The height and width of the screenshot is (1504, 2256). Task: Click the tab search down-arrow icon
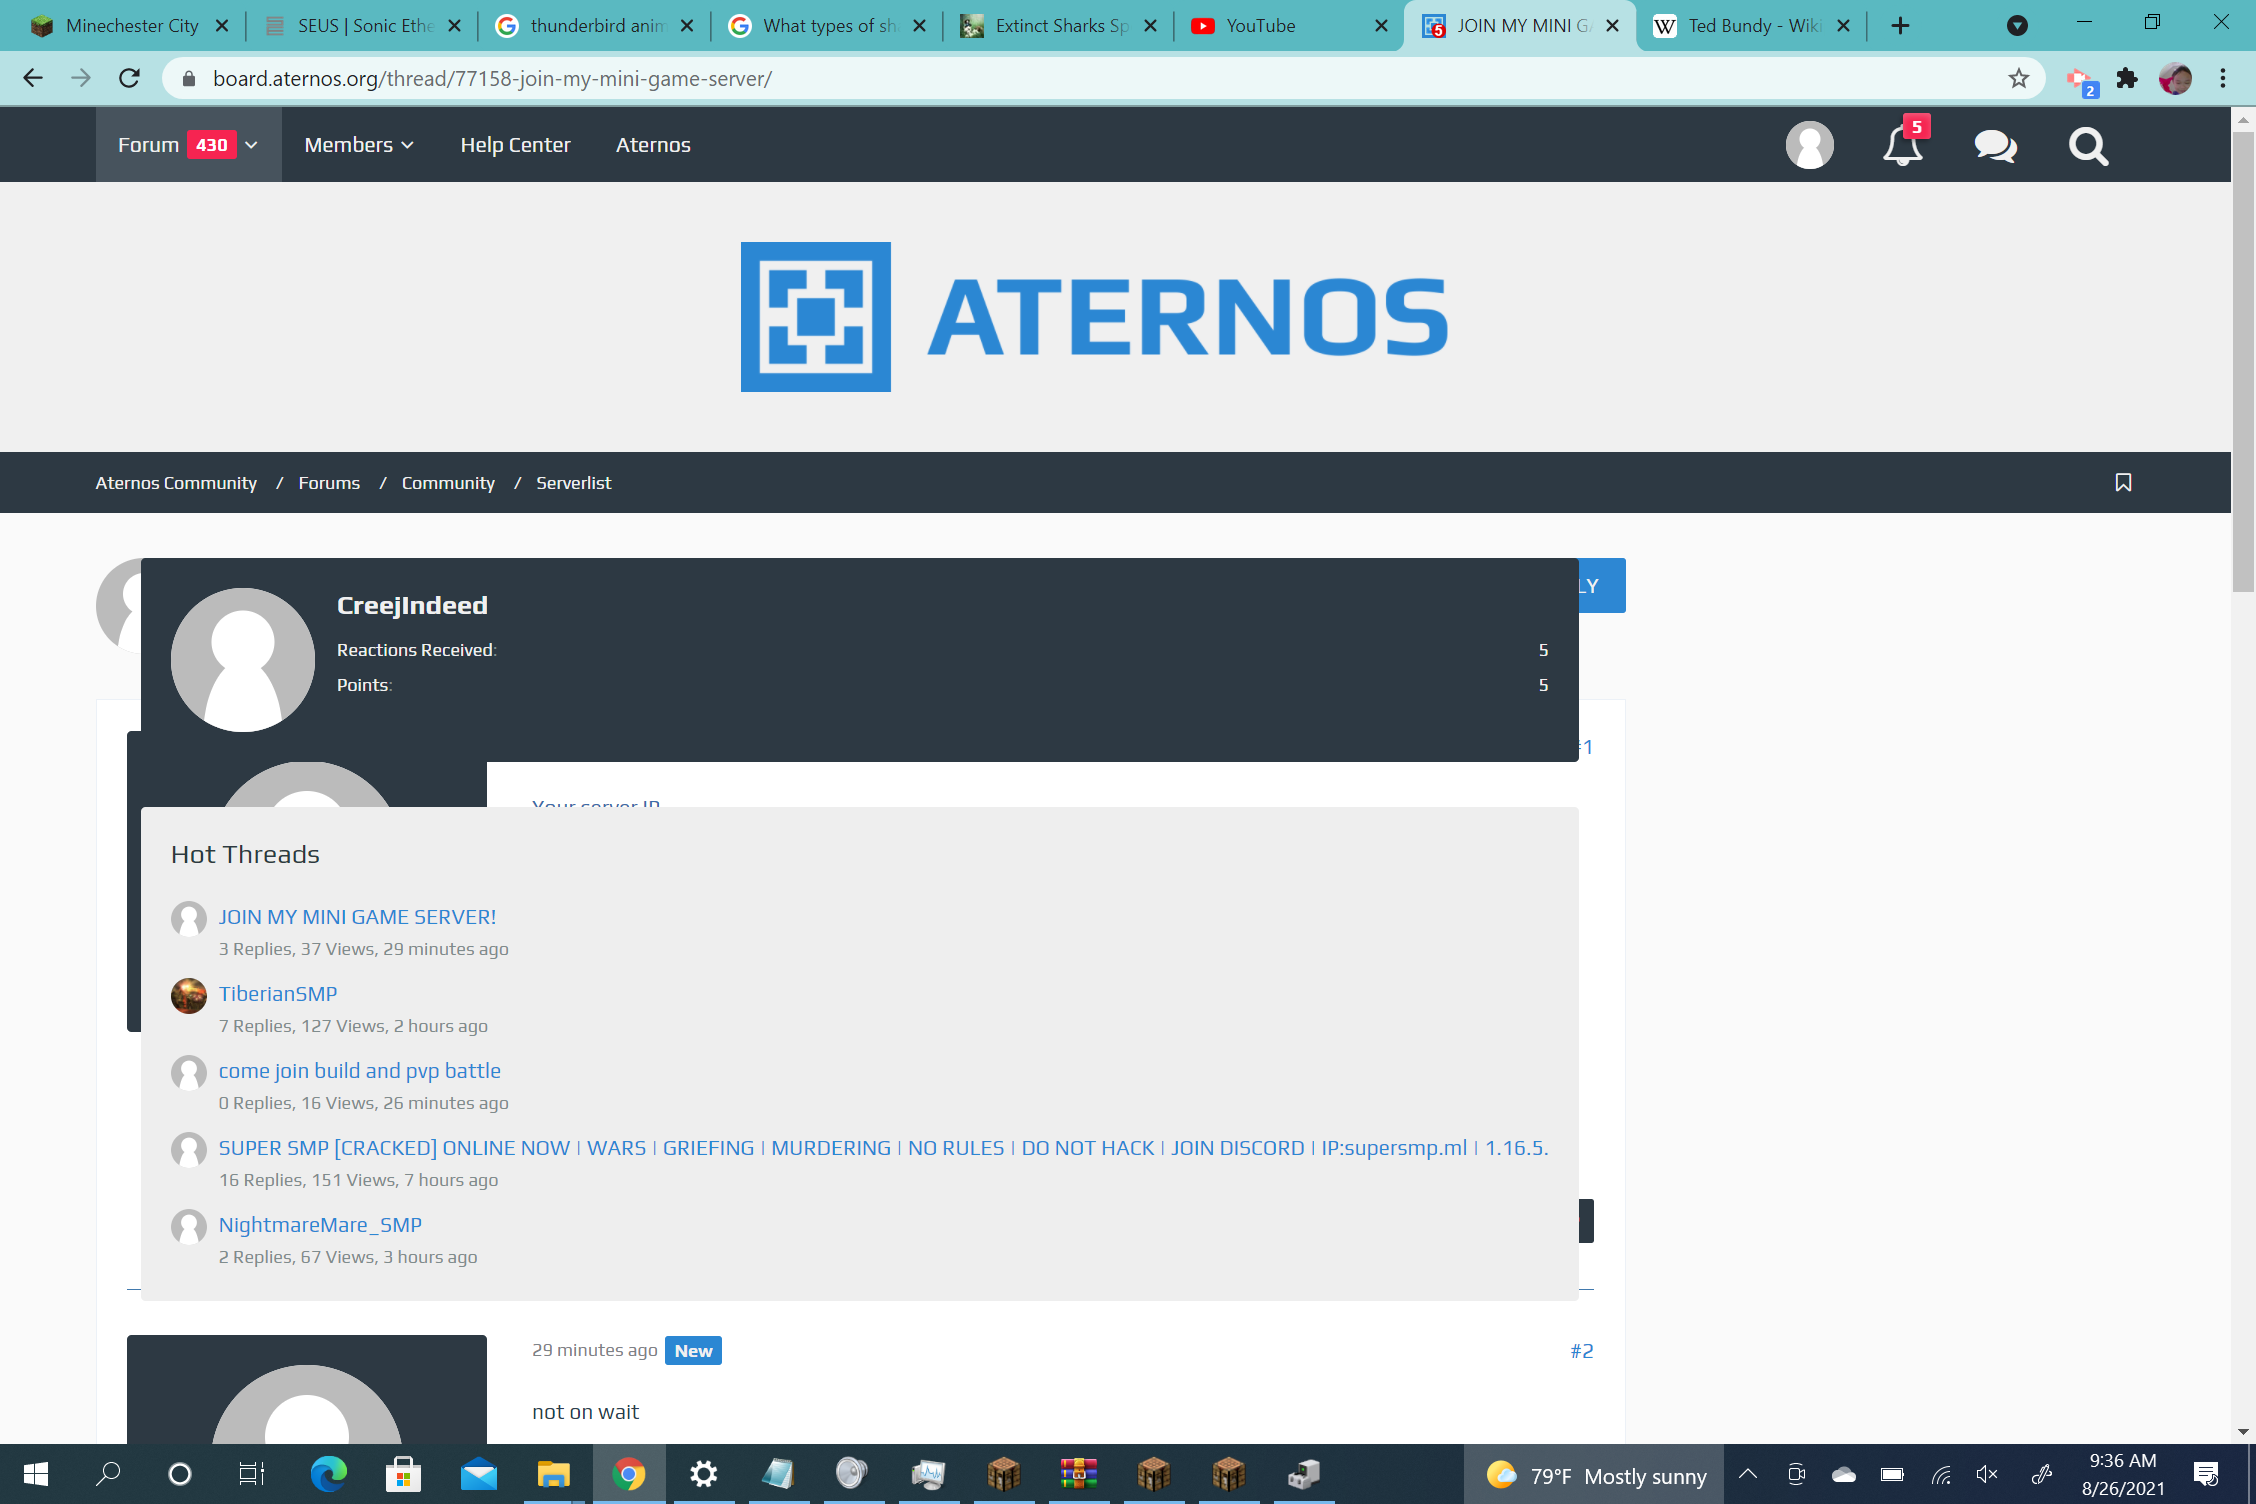pos(2017,26)
